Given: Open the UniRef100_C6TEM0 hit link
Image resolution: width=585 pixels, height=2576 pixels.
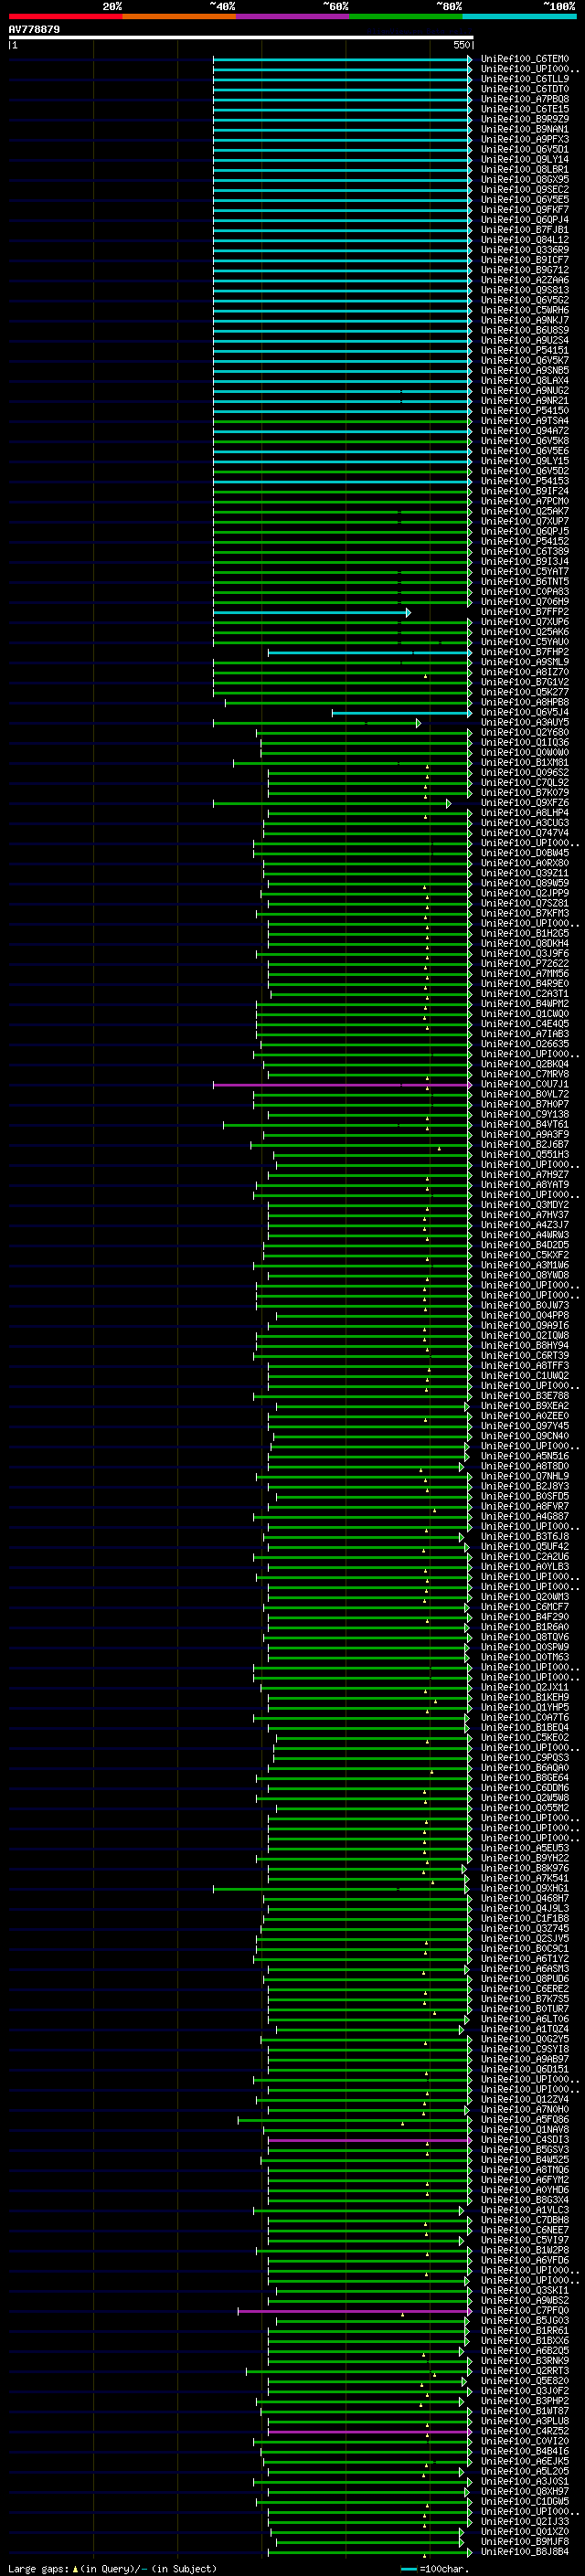Looking at the screenshot, I should pos(525,59).
